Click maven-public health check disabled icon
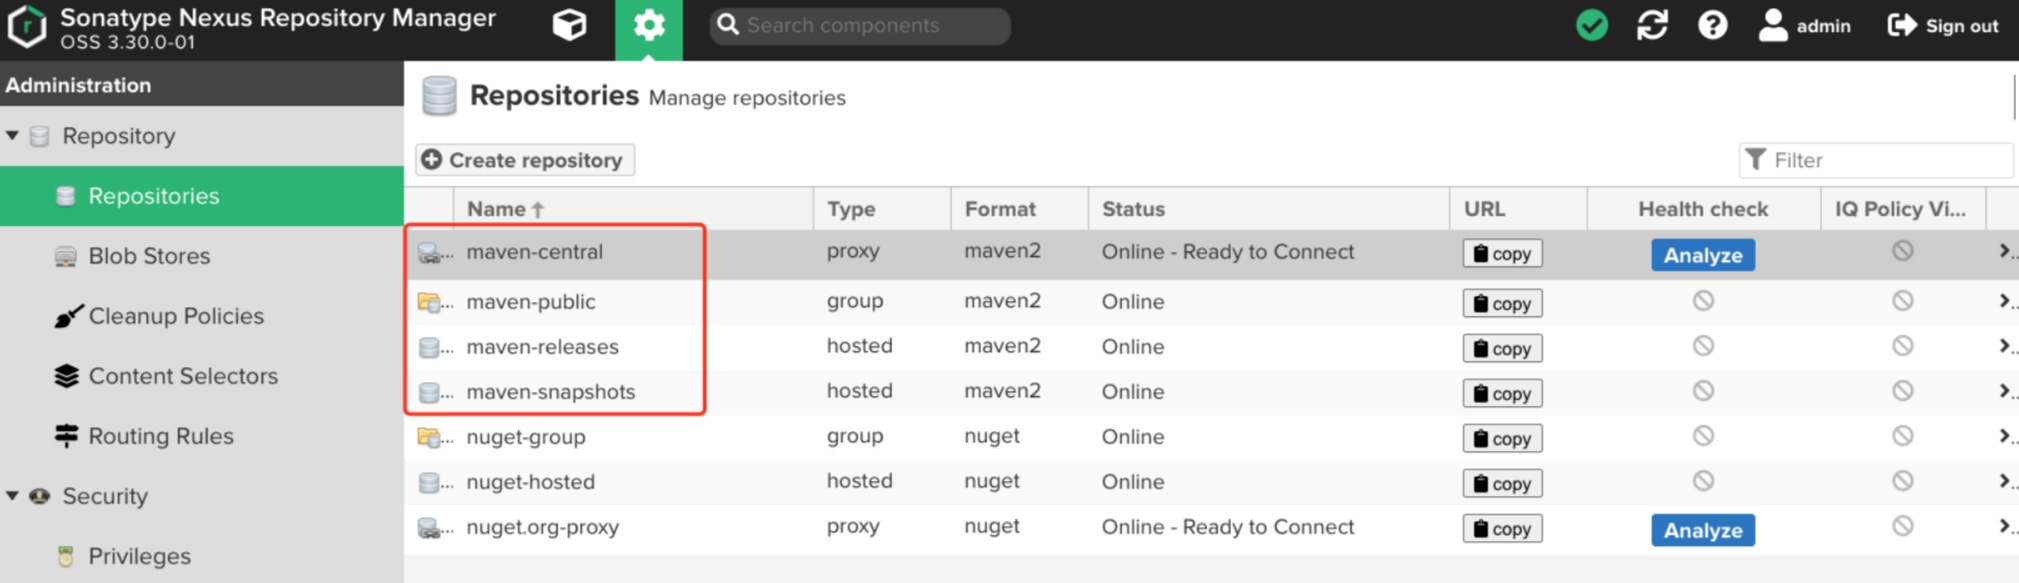Viewport: 2019px width, 583px height. 1703,300
